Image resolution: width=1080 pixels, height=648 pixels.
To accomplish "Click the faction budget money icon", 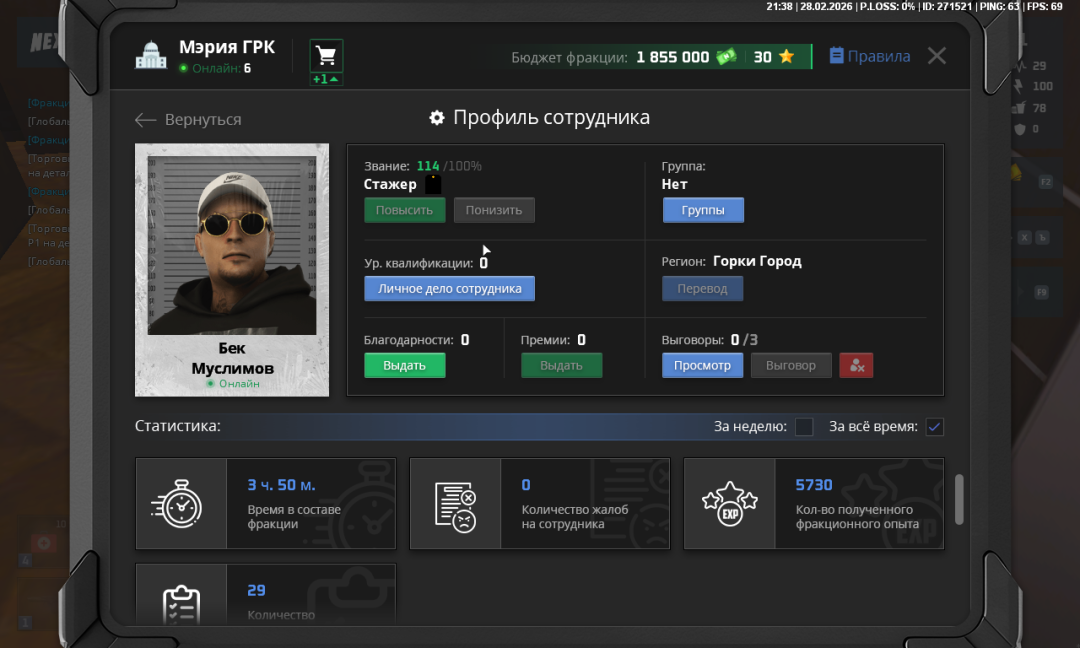I will point(726,57).
